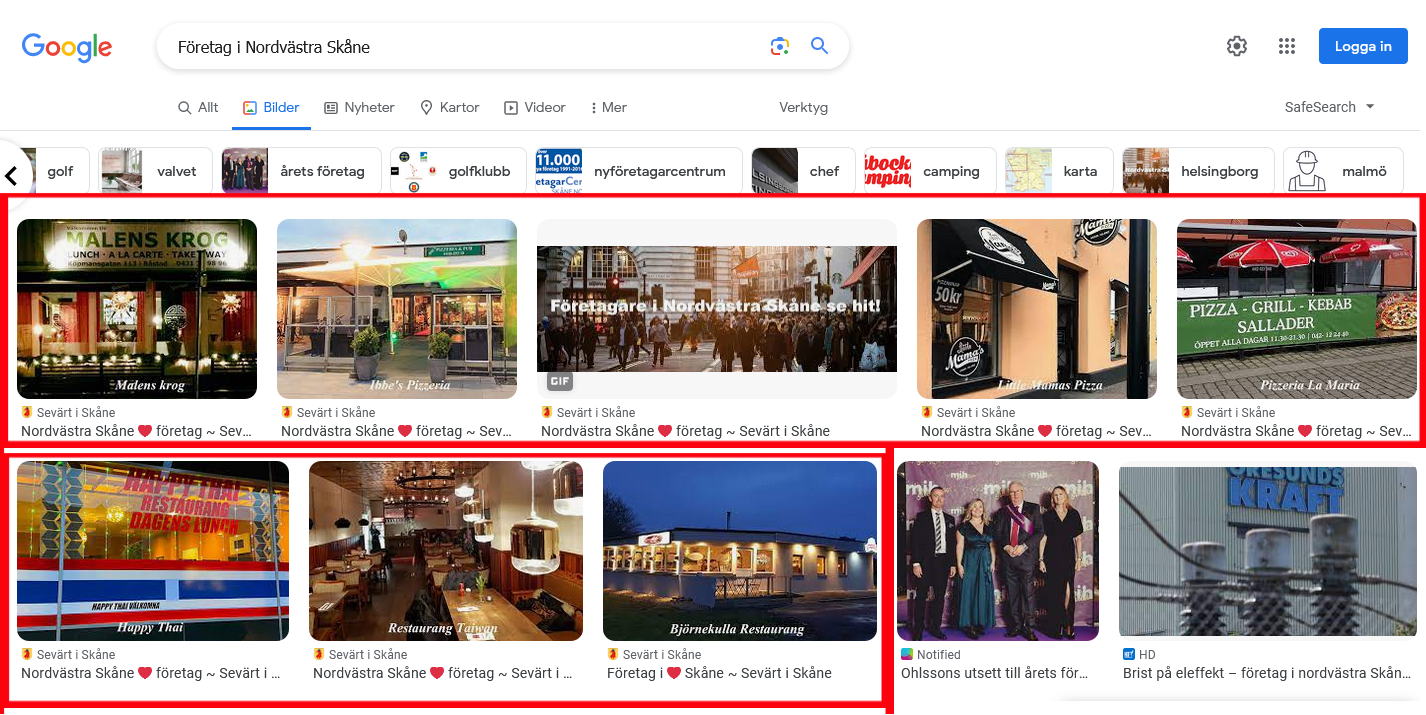The image size is (1426, 715).
Task: Open 'Ohlssons utsett till årets för...' link
Action: 995,673
